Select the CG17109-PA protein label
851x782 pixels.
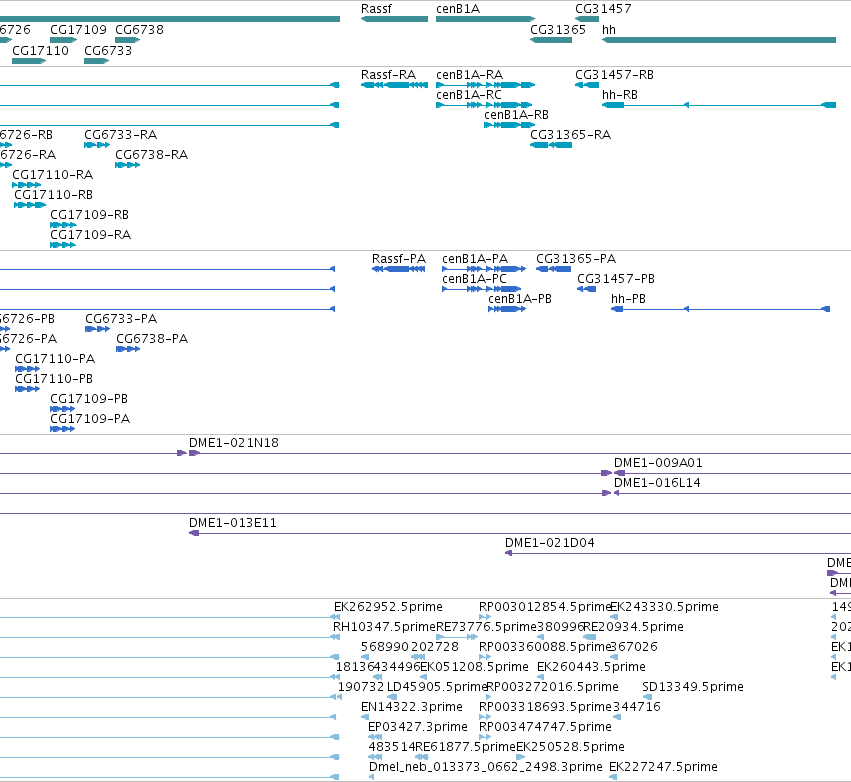[x=90, y=418]
